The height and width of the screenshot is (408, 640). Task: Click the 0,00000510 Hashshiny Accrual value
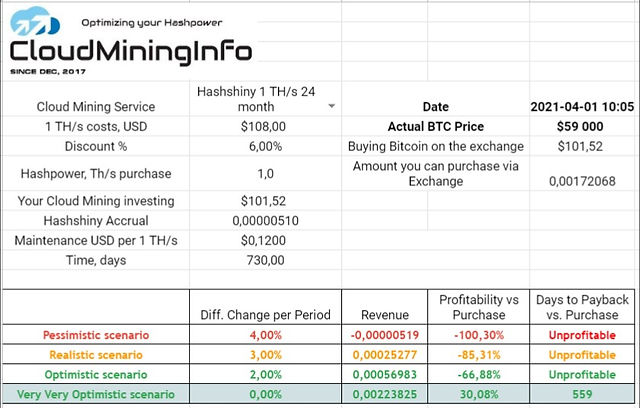(x=264, y=220)
